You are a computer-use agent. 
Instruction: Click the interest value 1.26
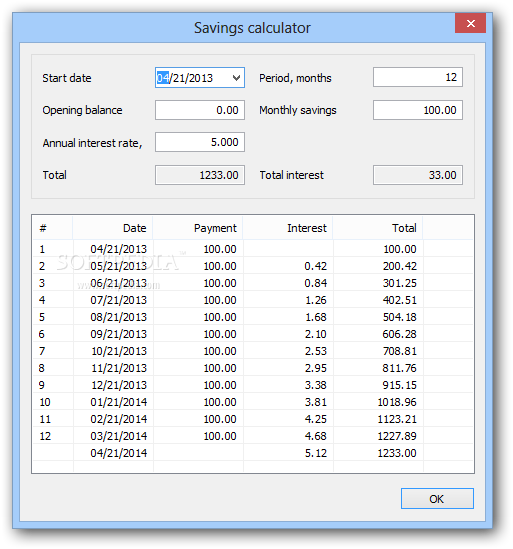(x=316, y=300)
